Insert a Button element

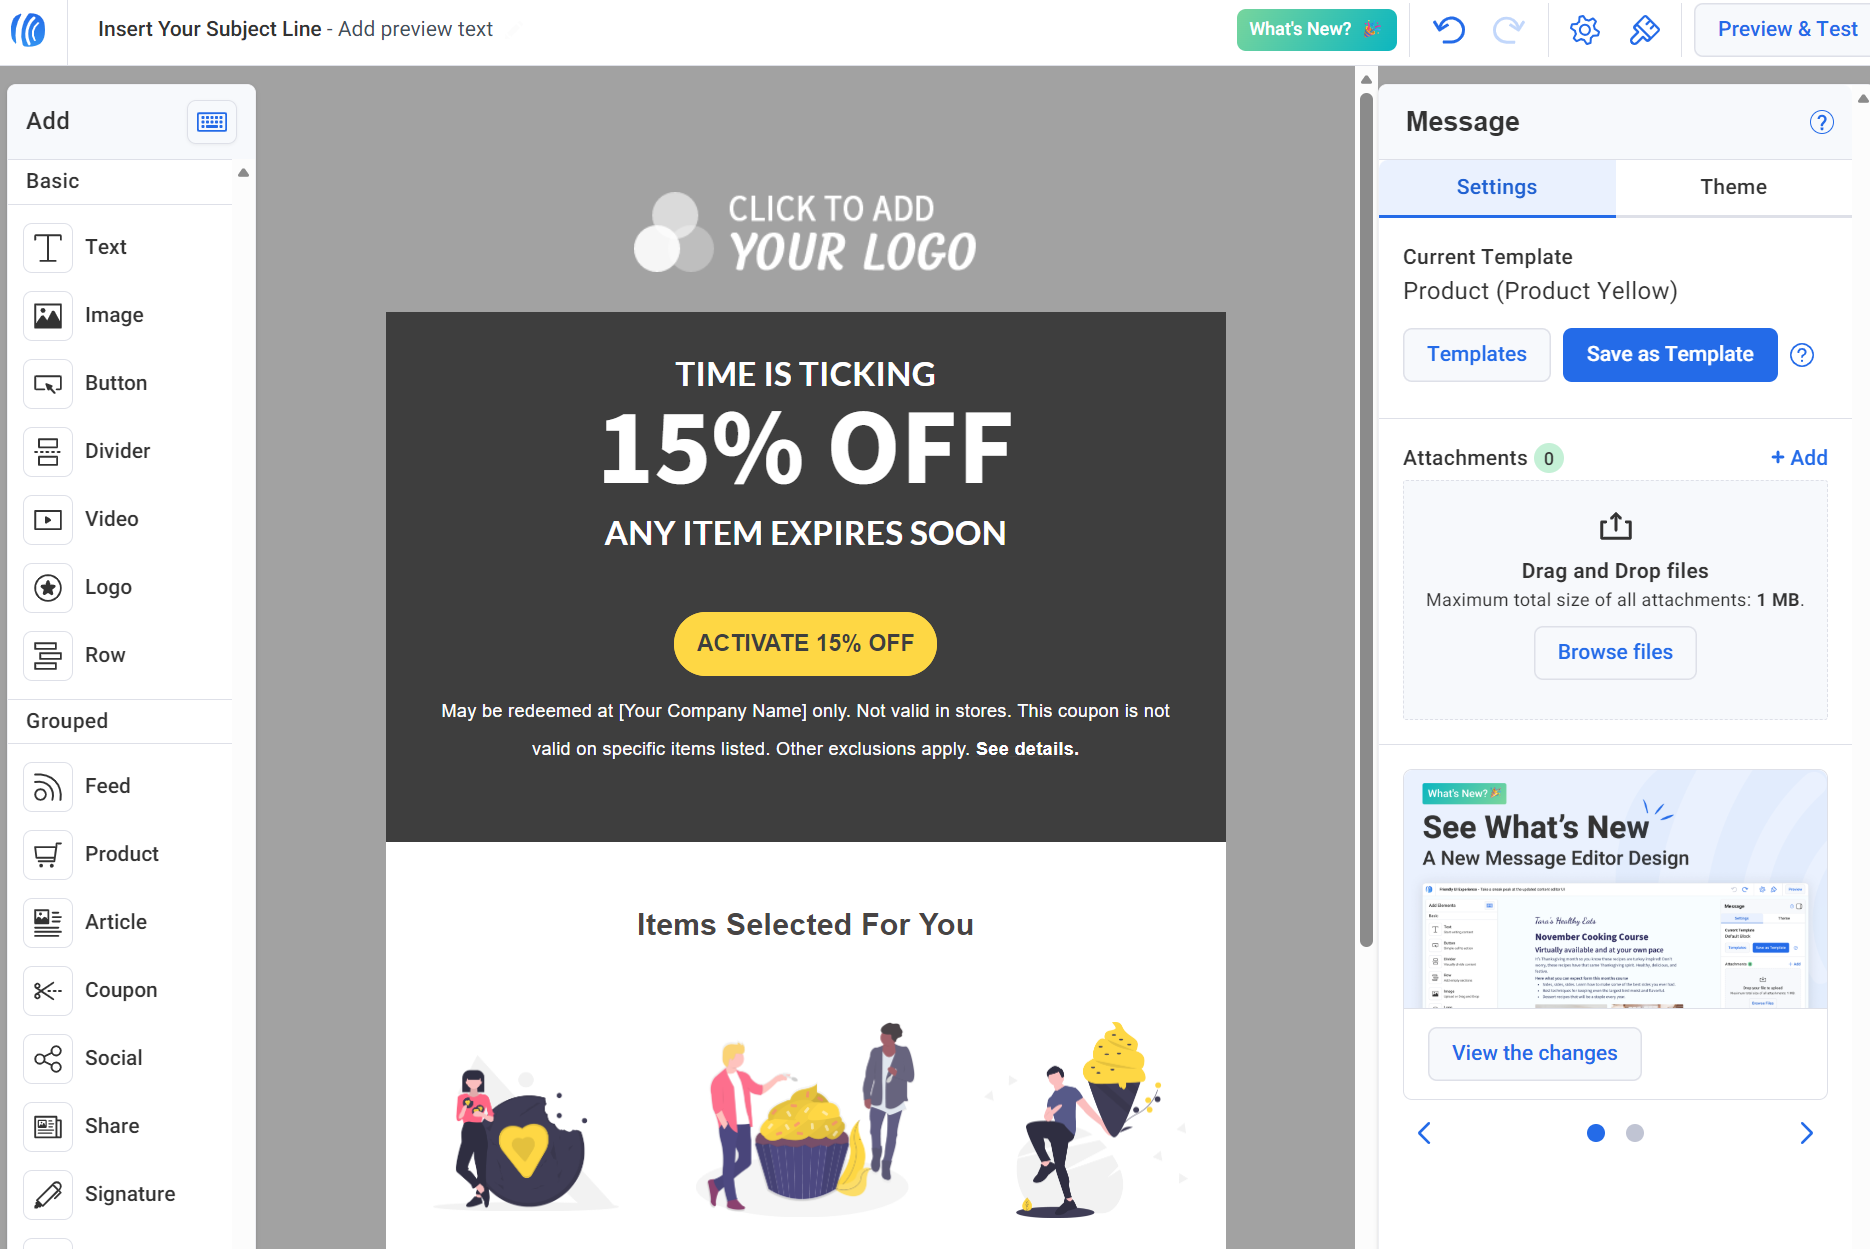point(47,383)
